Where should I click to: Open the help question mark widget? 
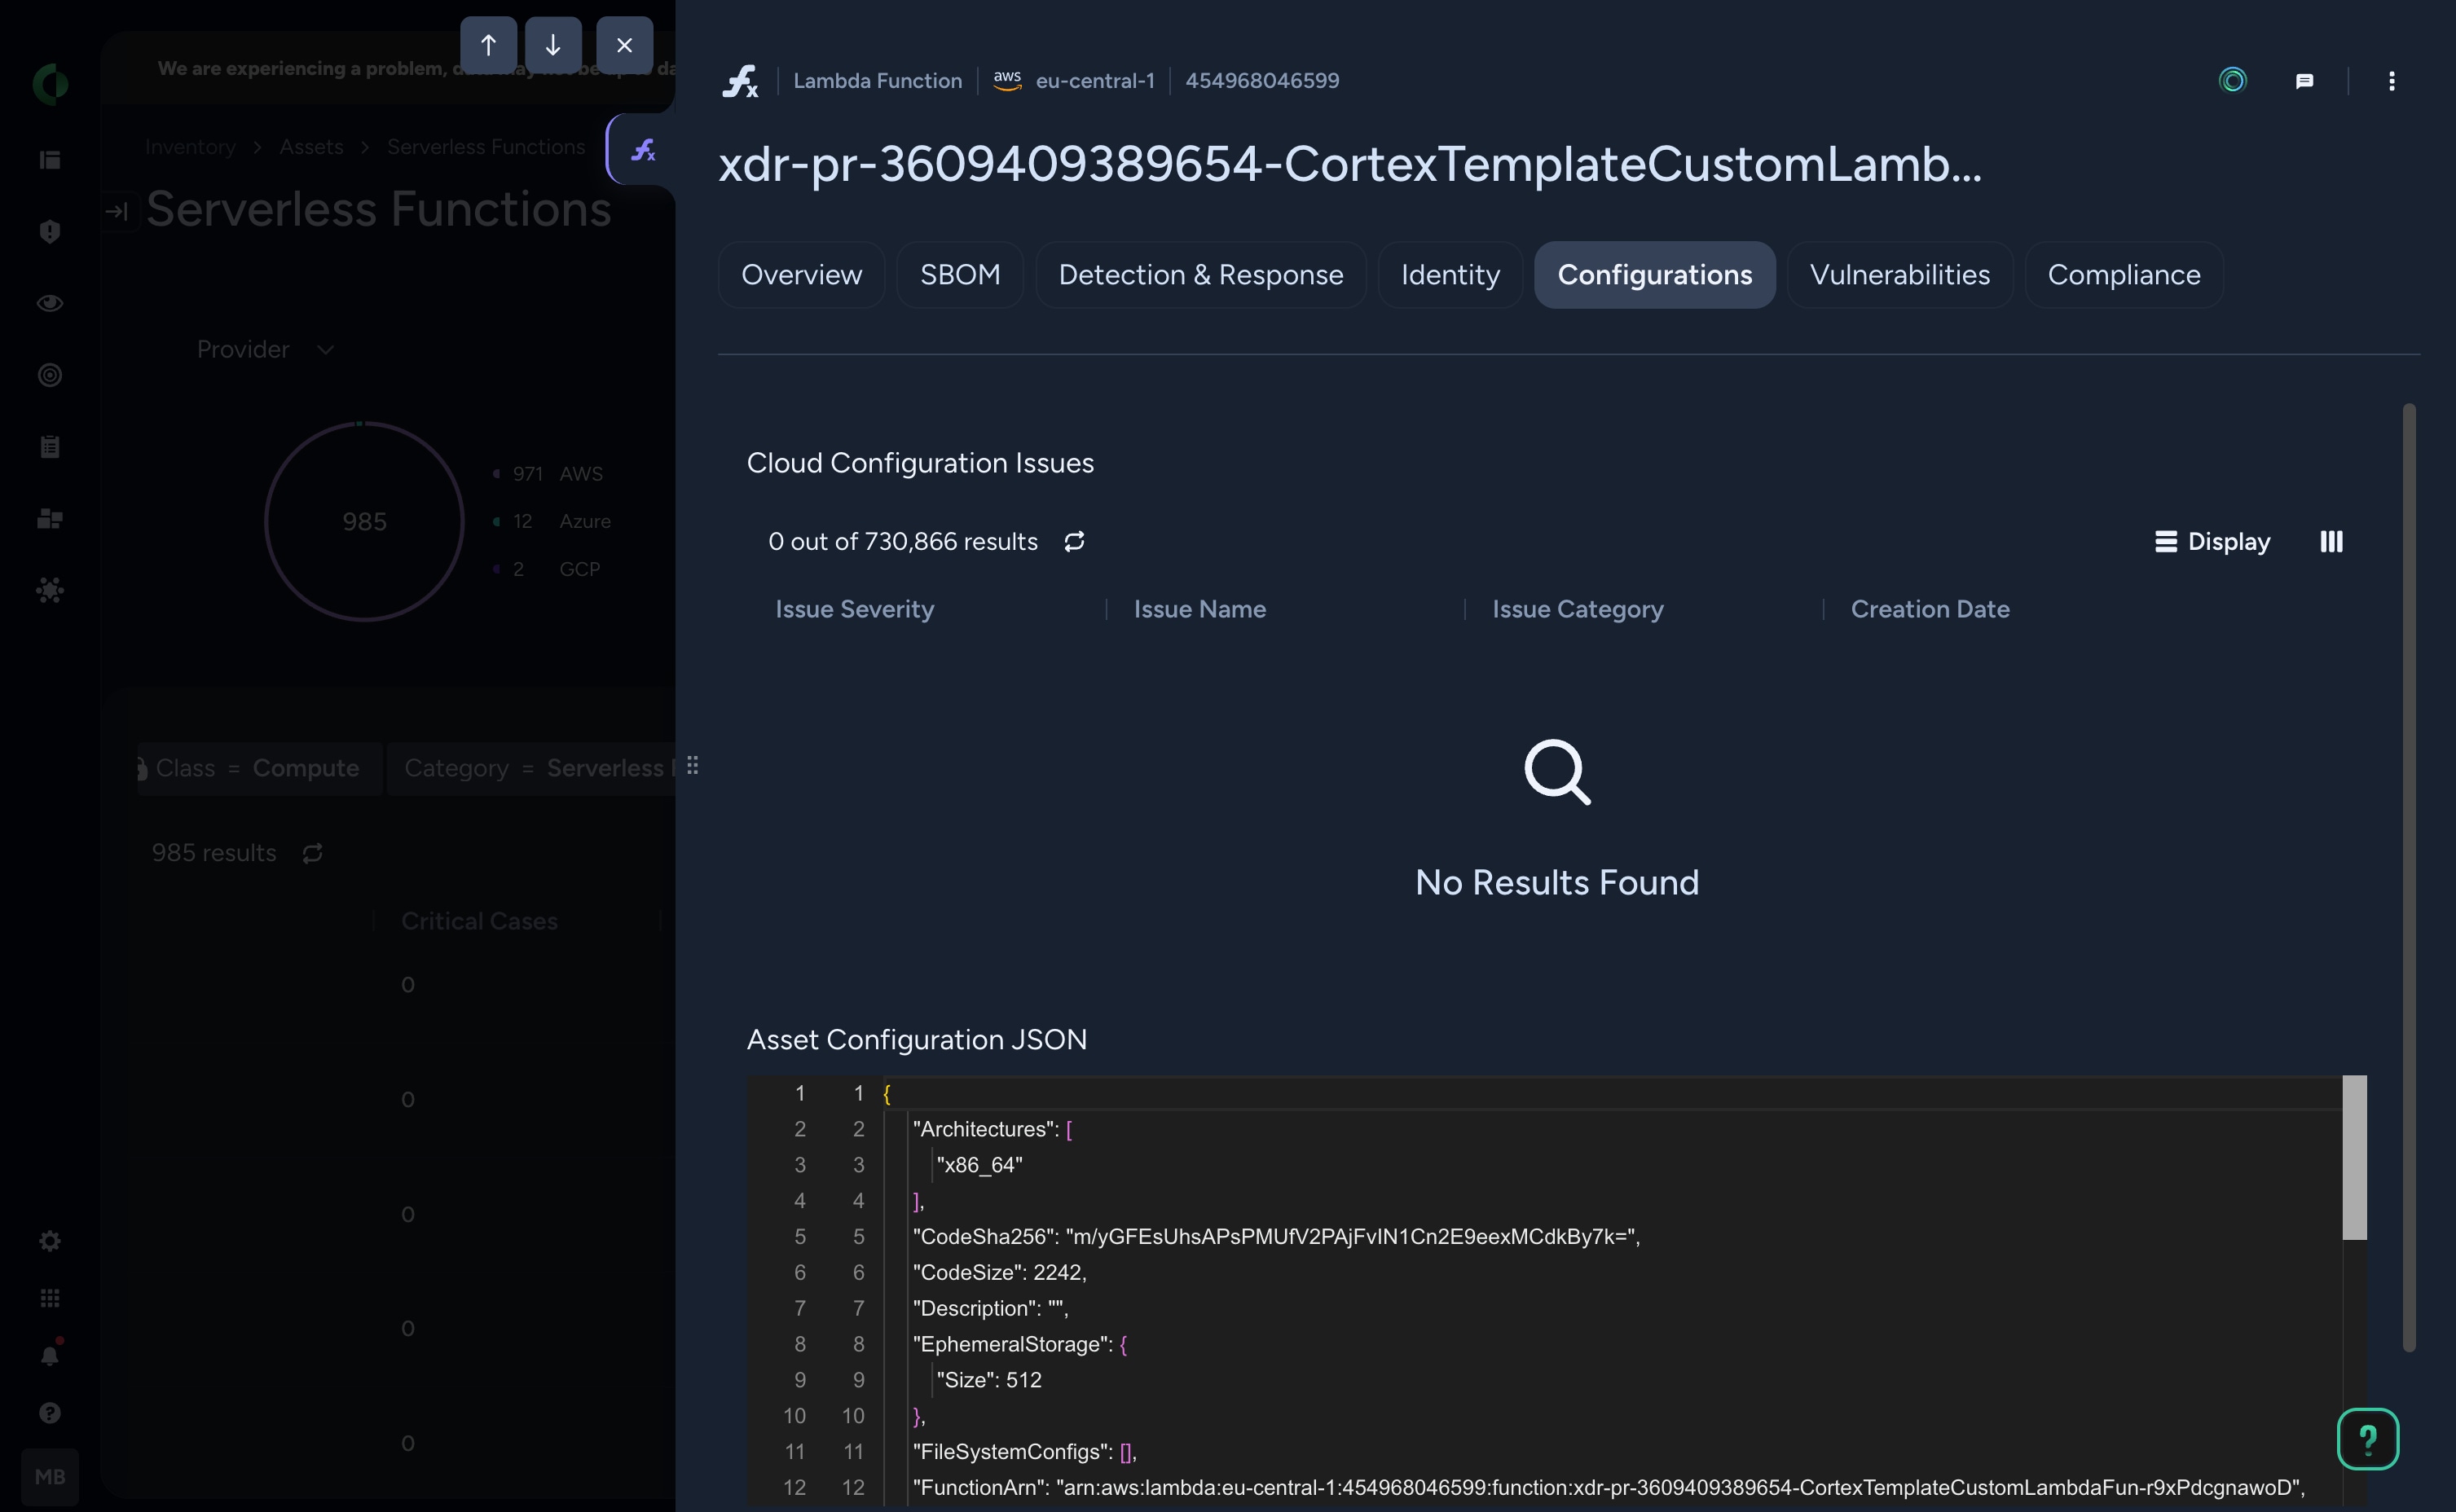pyautogui.click(x=2367, y=1438)
